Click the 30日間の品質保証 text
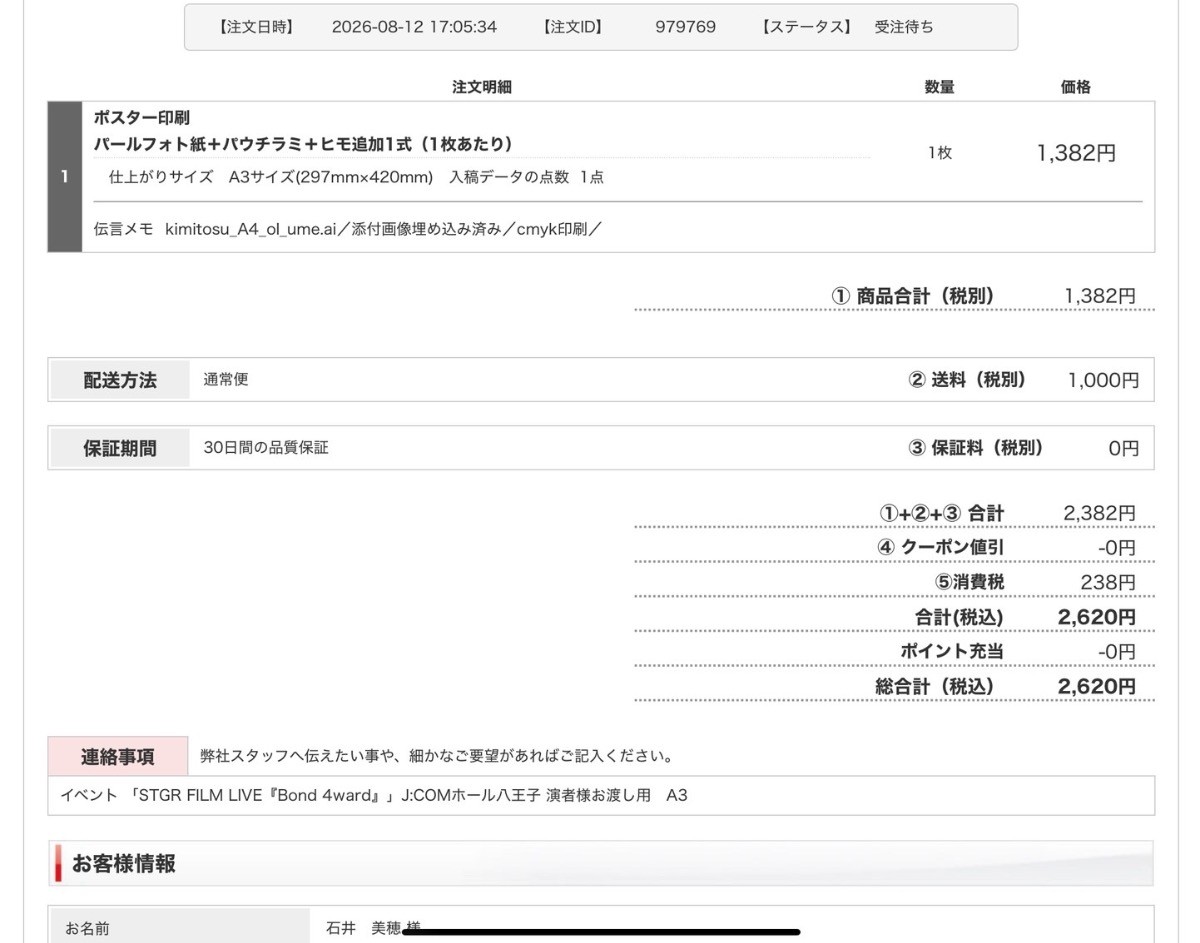 [266, 448]
